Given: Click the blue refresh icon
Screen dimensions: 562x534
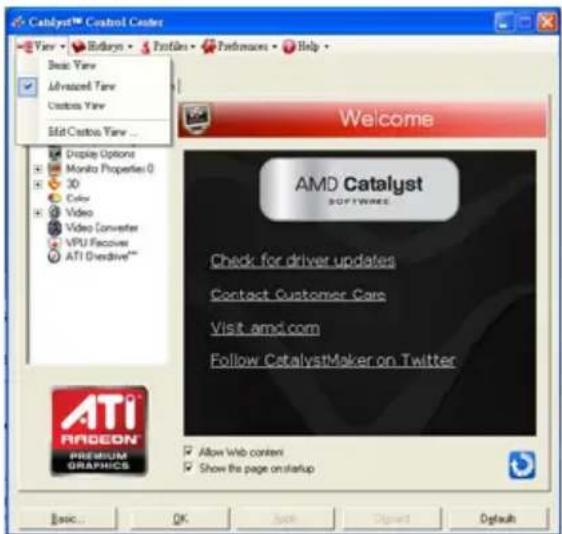Looking at the screenshot, I should 522,465.
